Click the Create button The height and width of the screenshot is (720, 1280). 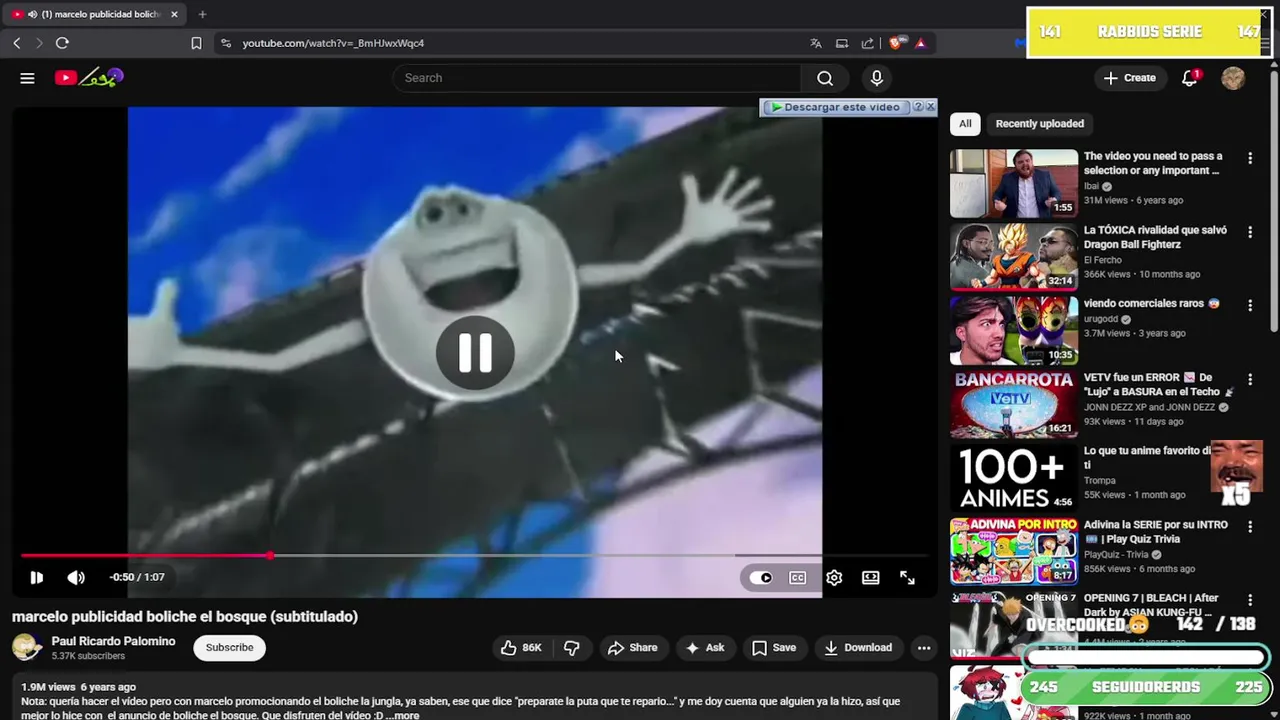[x=1129, y=78]
